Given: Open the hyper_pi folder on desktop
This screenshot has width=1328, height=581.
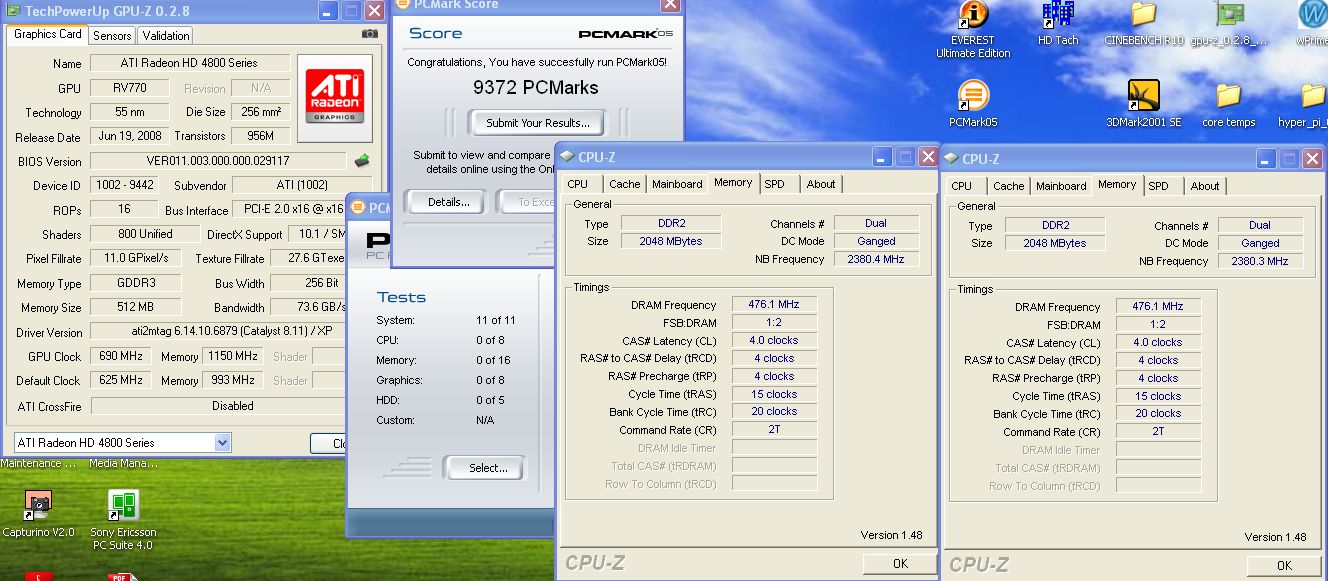Looking at the screenshot, I should [1303, 104].
